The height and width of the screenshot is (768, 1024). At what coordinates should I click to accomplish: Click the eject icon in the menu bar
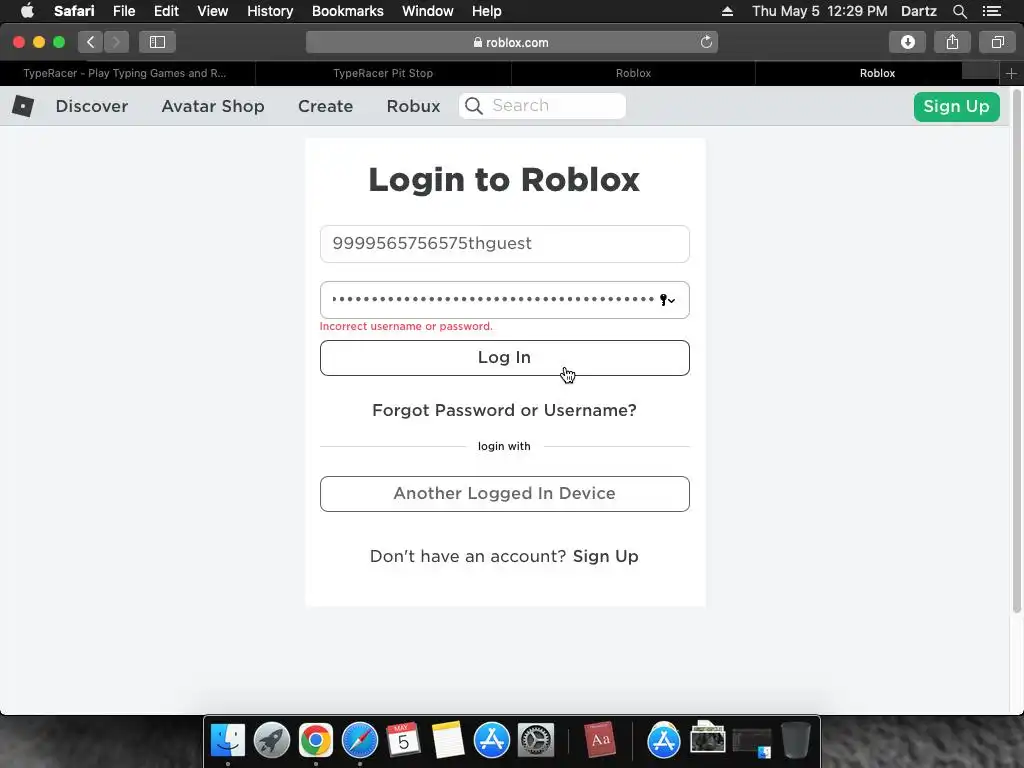[x=727, y=11]
